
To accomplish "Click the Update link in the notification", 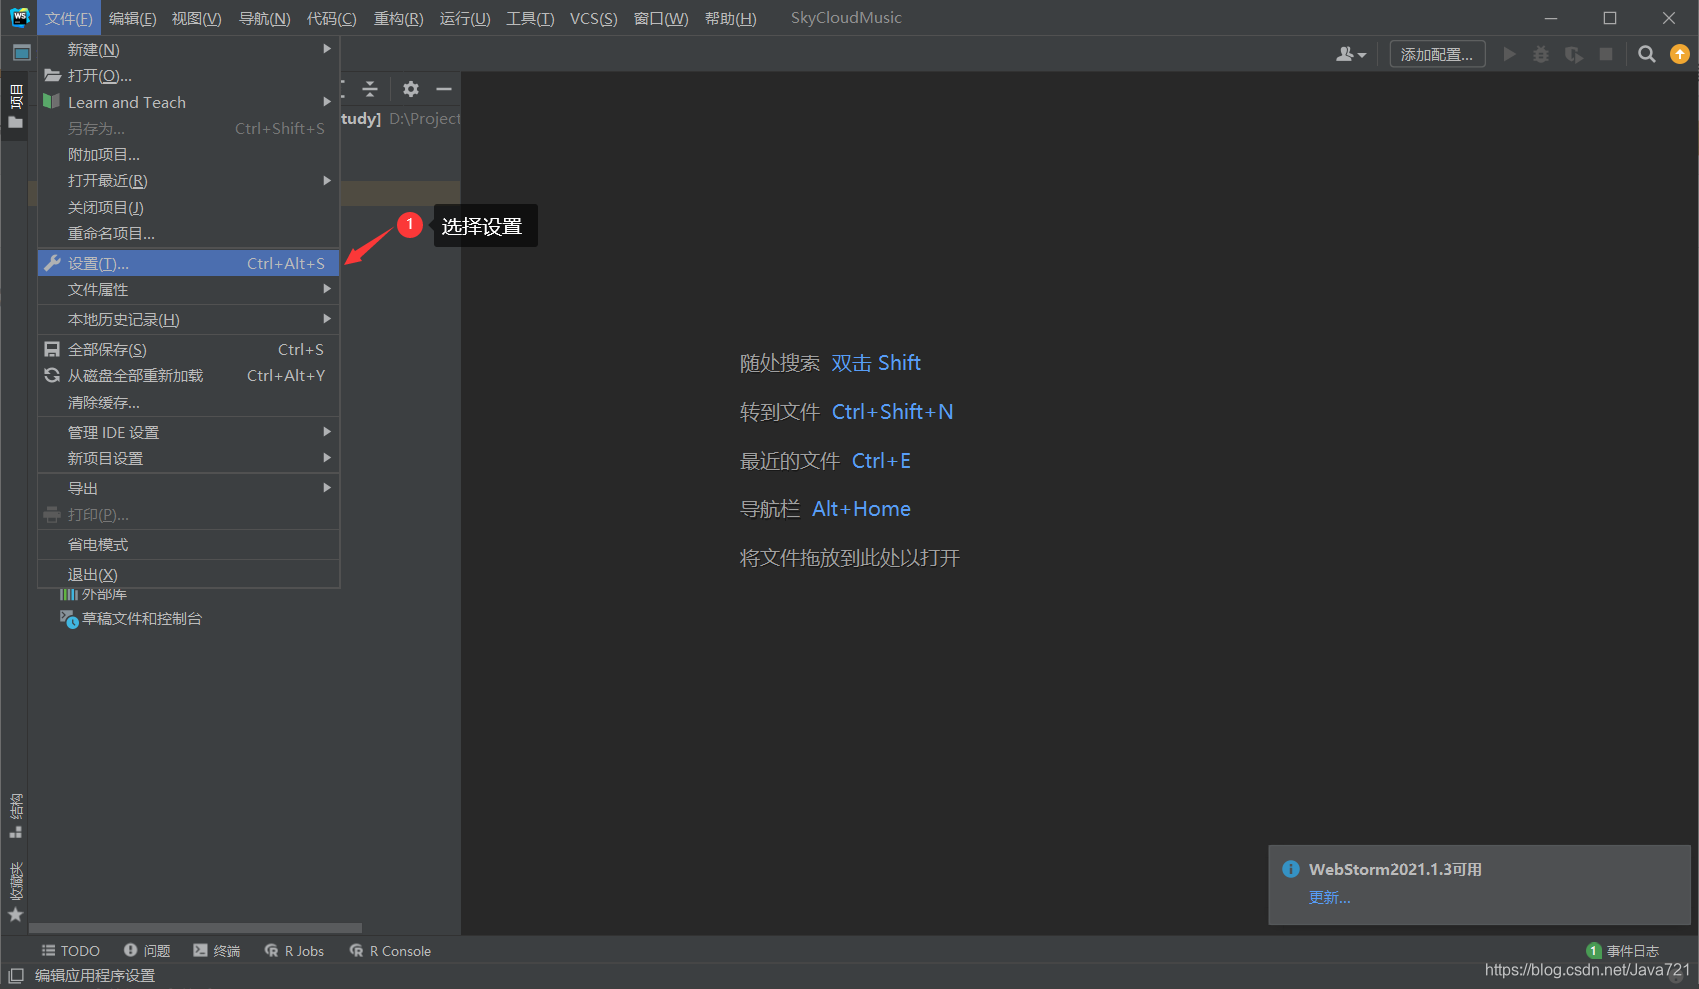I will [1329, 898].
